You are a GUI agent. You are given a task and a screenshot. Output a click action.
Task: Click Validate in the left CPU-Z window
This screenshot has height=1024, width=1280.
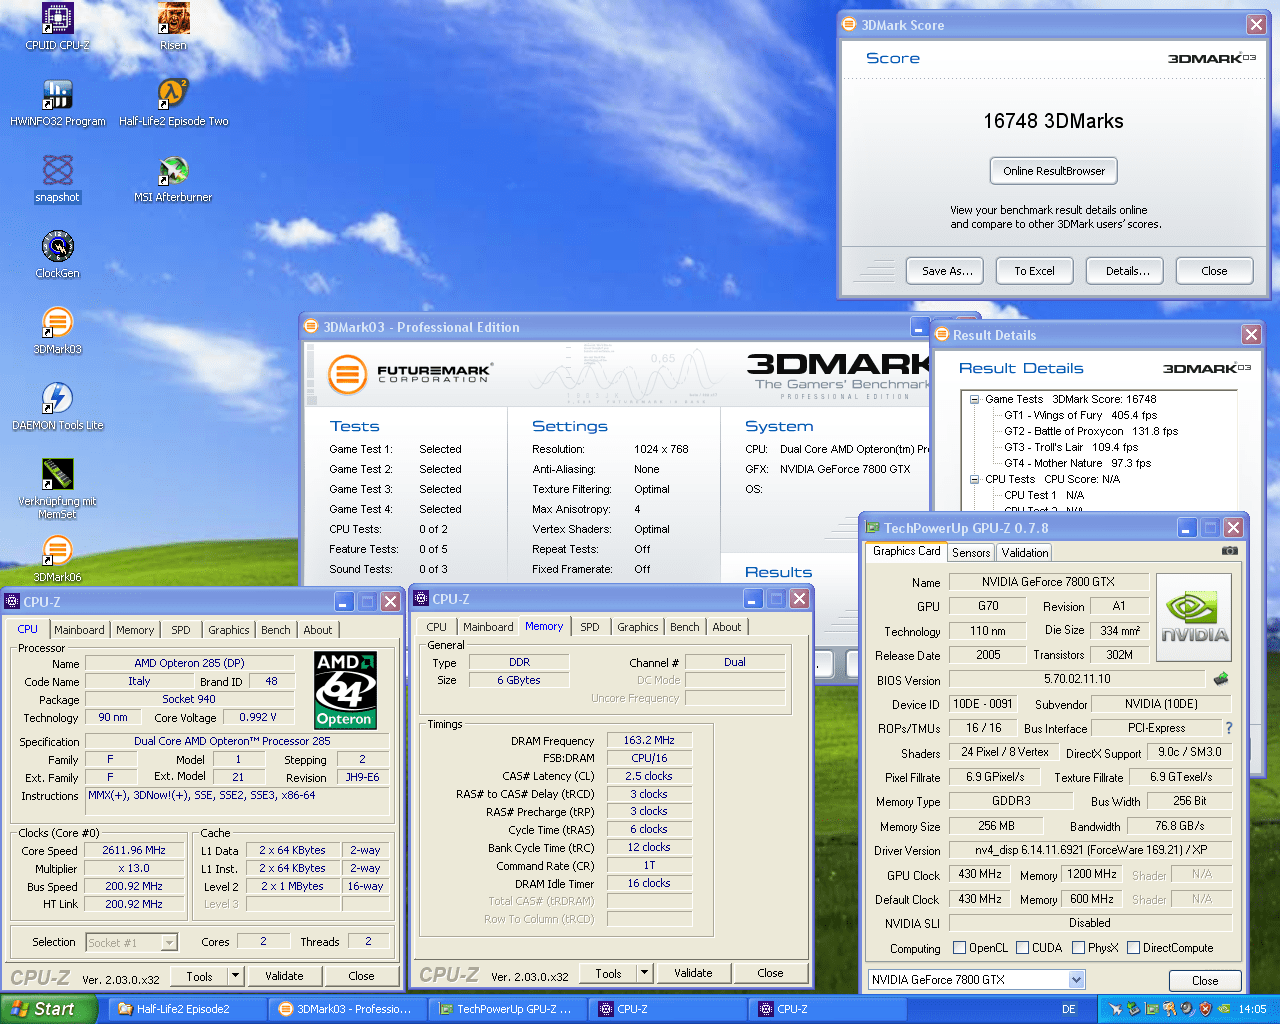pyautogui.click(x=284, y=976)
